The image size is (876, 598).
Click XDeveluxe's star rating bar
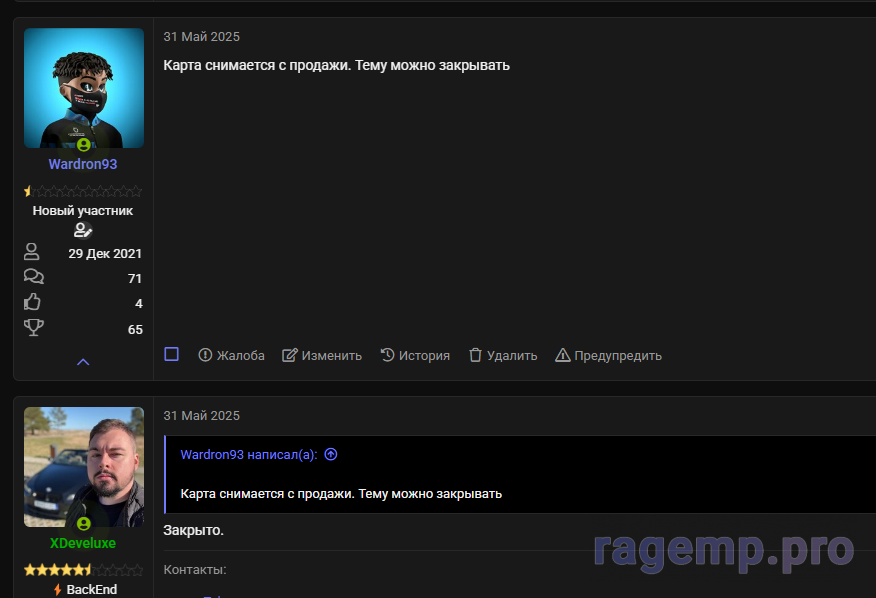(83, 570)
